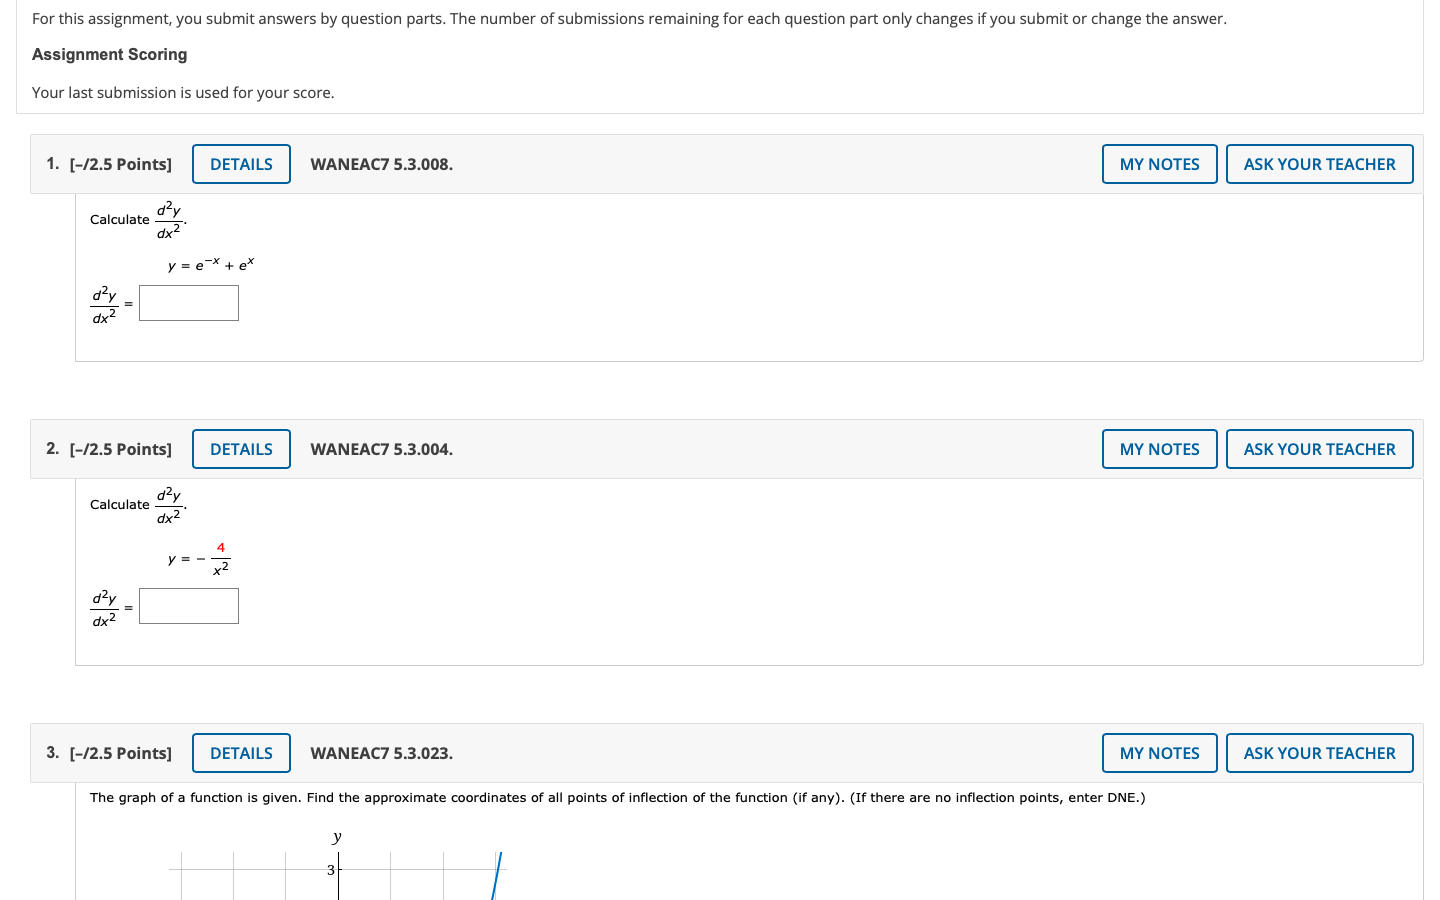Expand DETAILS for question 3
Viewport: 1440px width, 900px height.
pyautogui.click(x=241, y=753)
